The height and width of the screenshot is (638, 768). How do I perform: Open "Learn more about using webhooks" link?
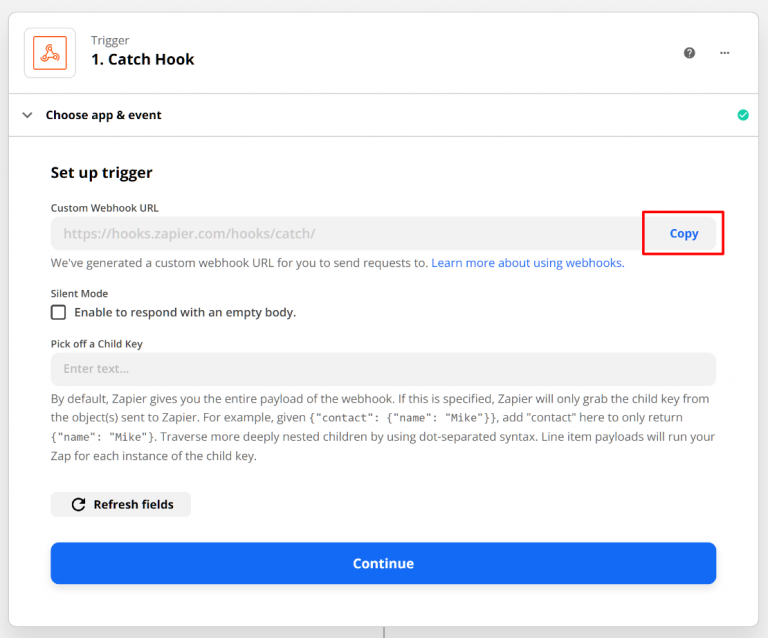point(527,263)
